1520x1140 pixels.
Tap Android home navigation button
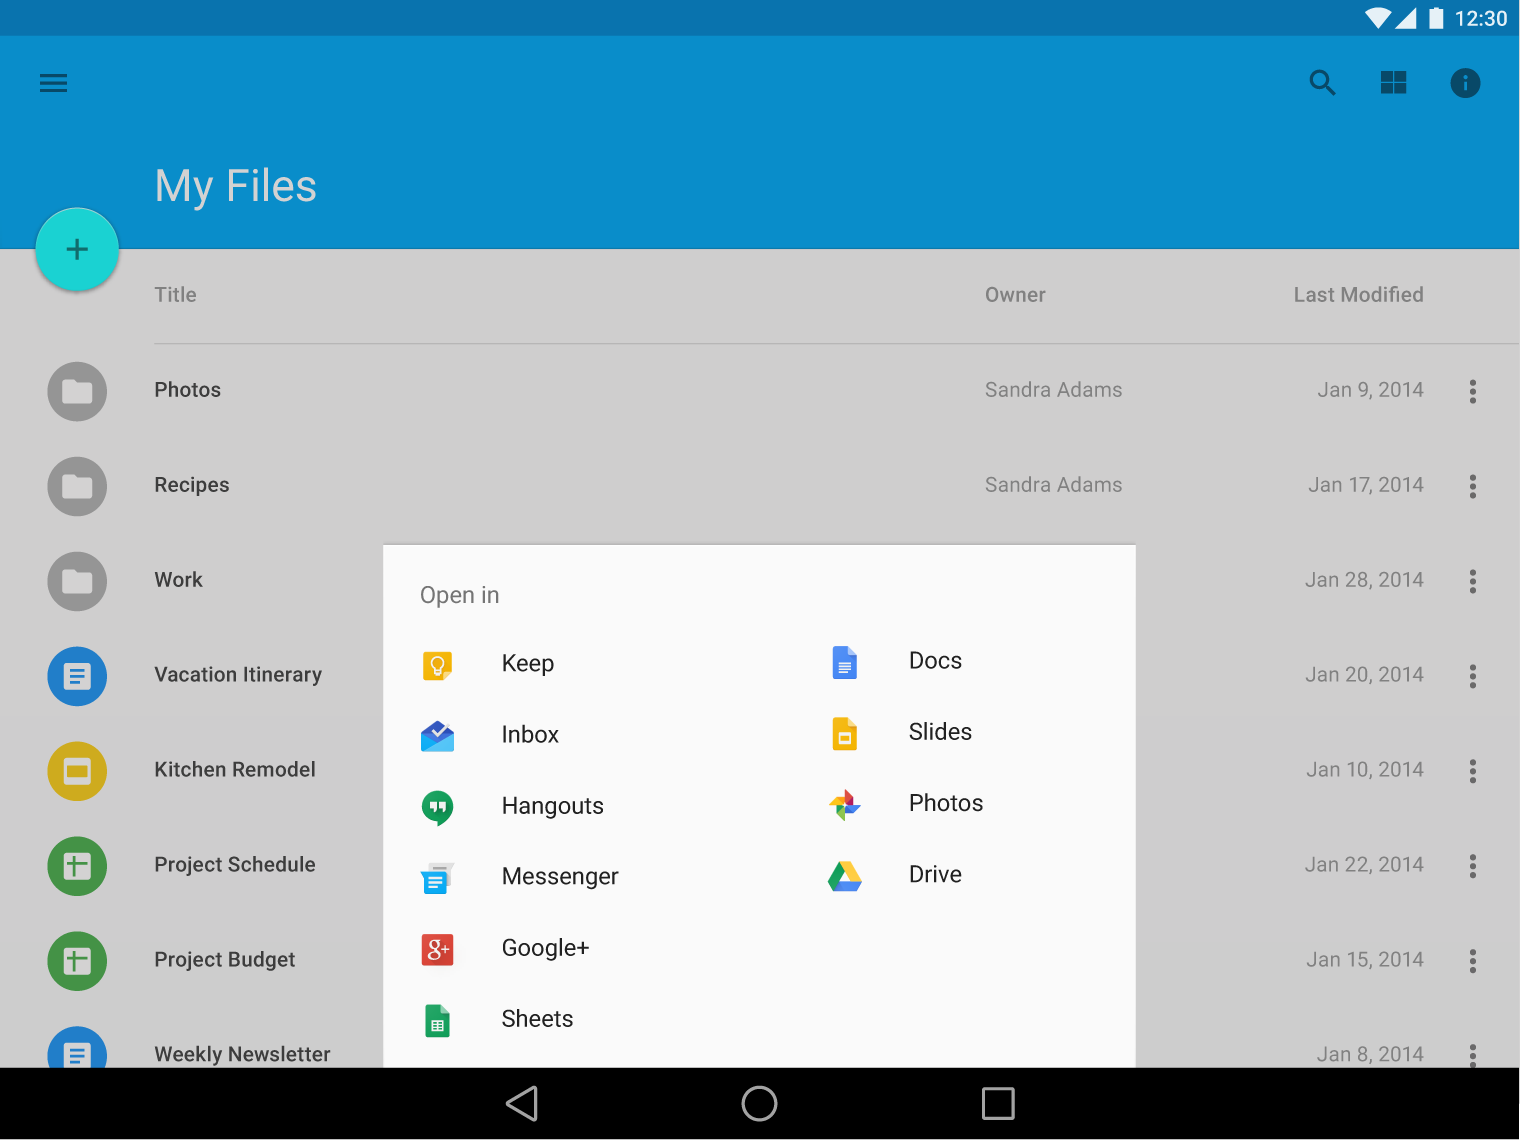pyautogui.click(x=760, y=1104)
